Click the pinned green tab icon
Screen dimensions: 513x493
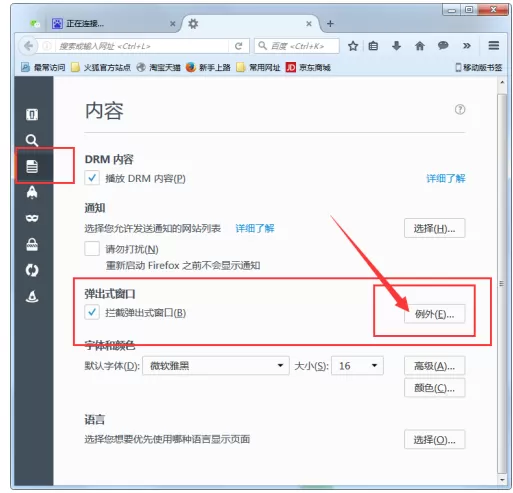point(35,24)
